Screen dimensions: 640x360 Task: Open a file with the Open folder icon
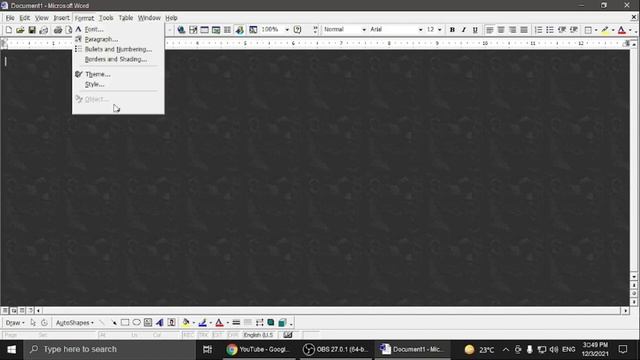pyautogui.click(x=20, y=30)
